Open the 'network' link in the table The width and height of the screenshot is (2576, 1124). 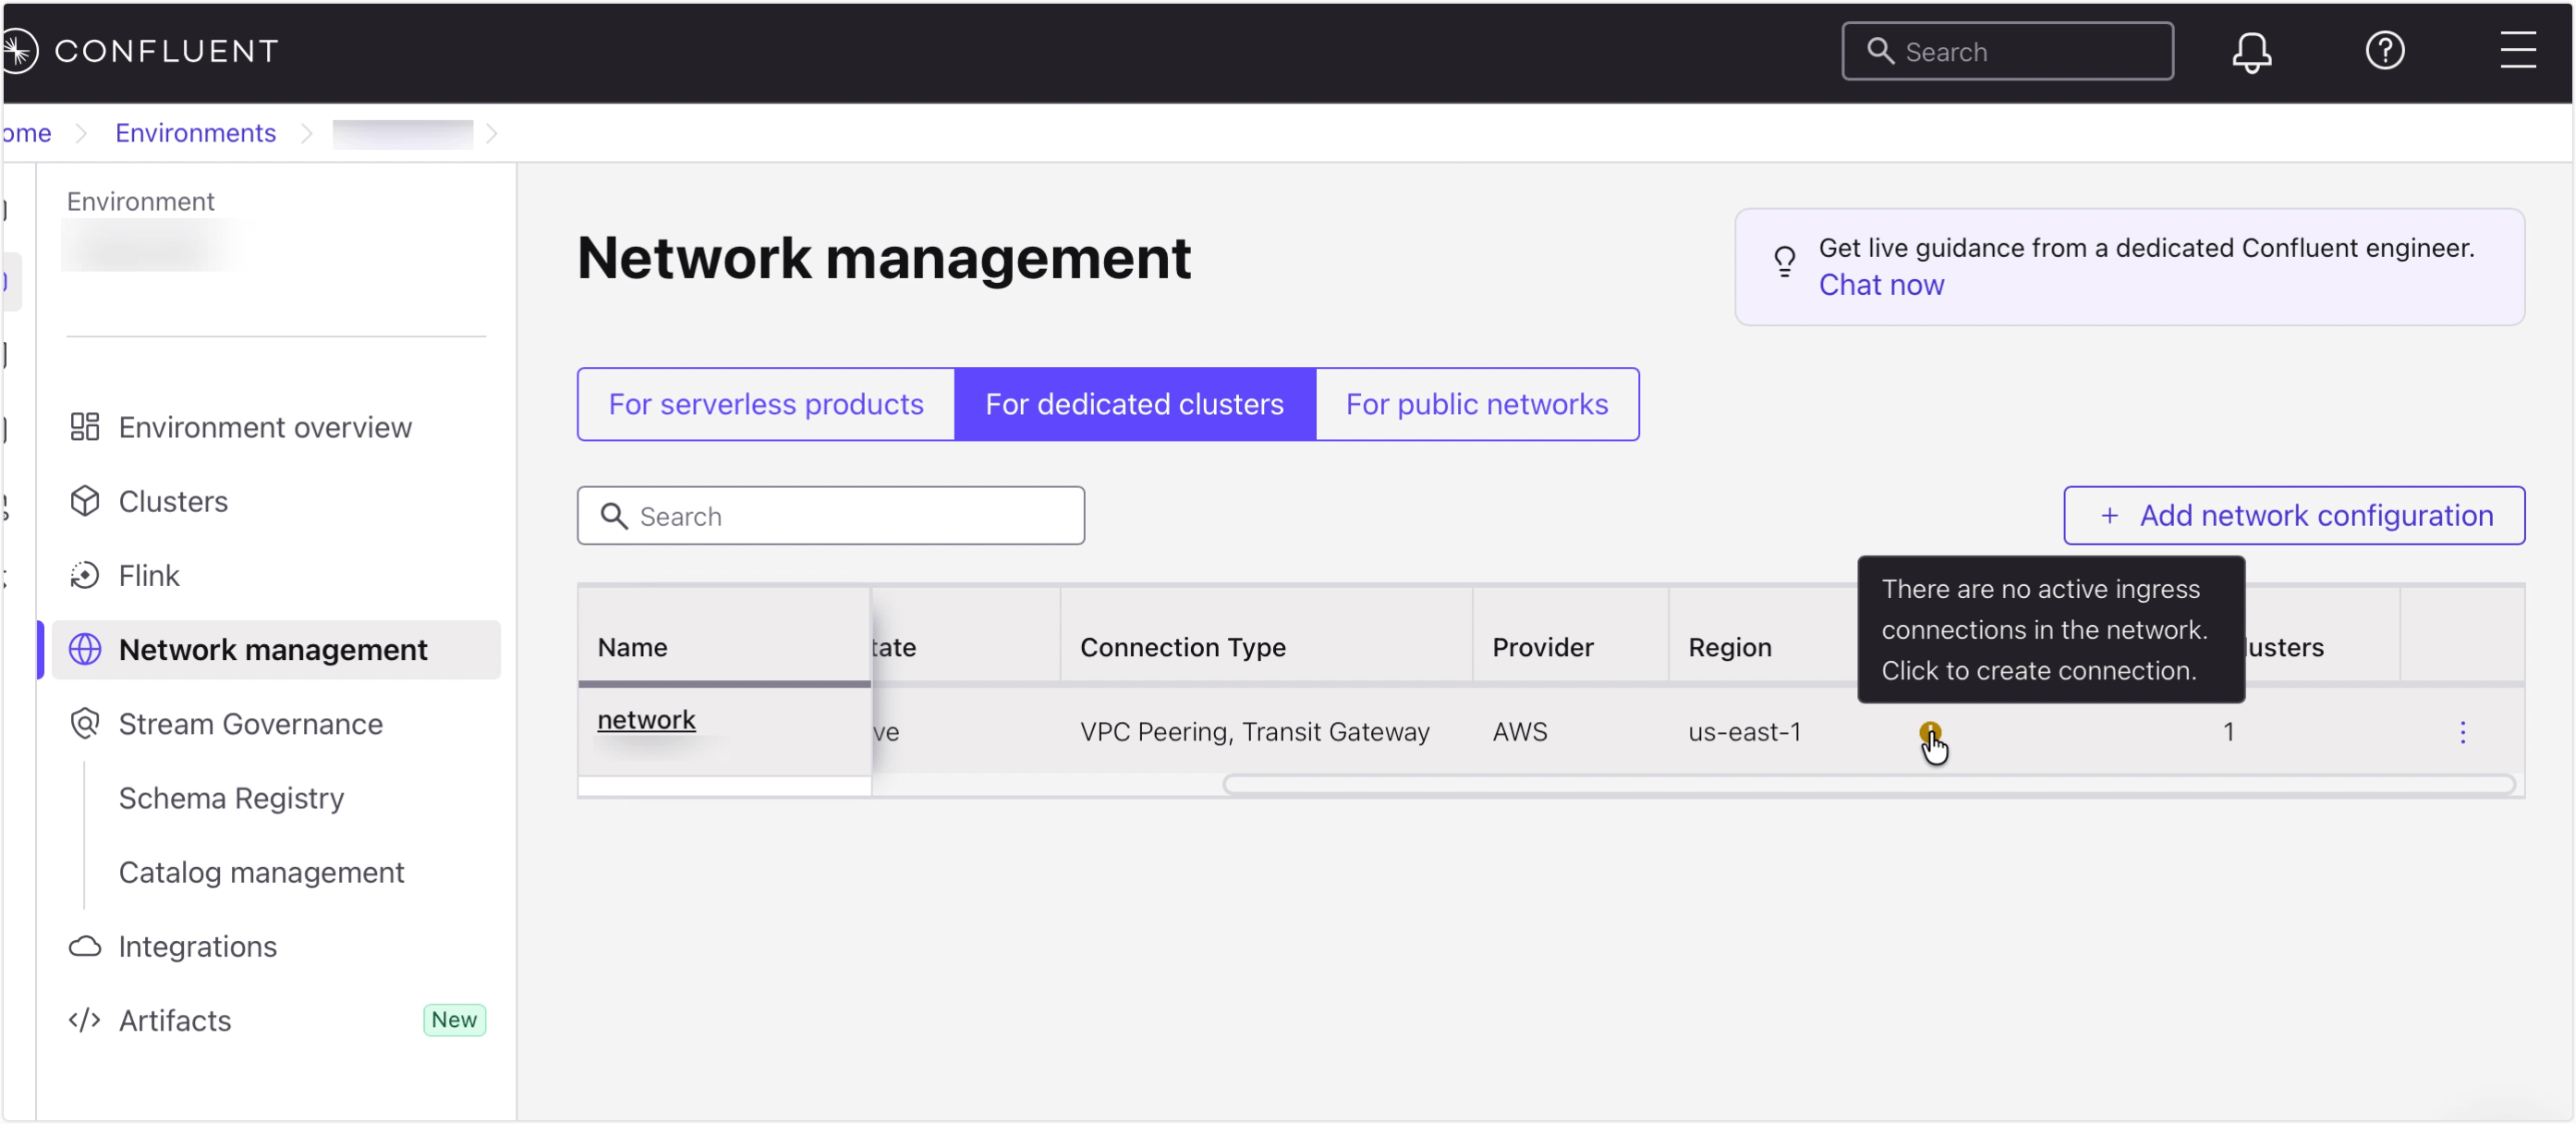(645, 719)
